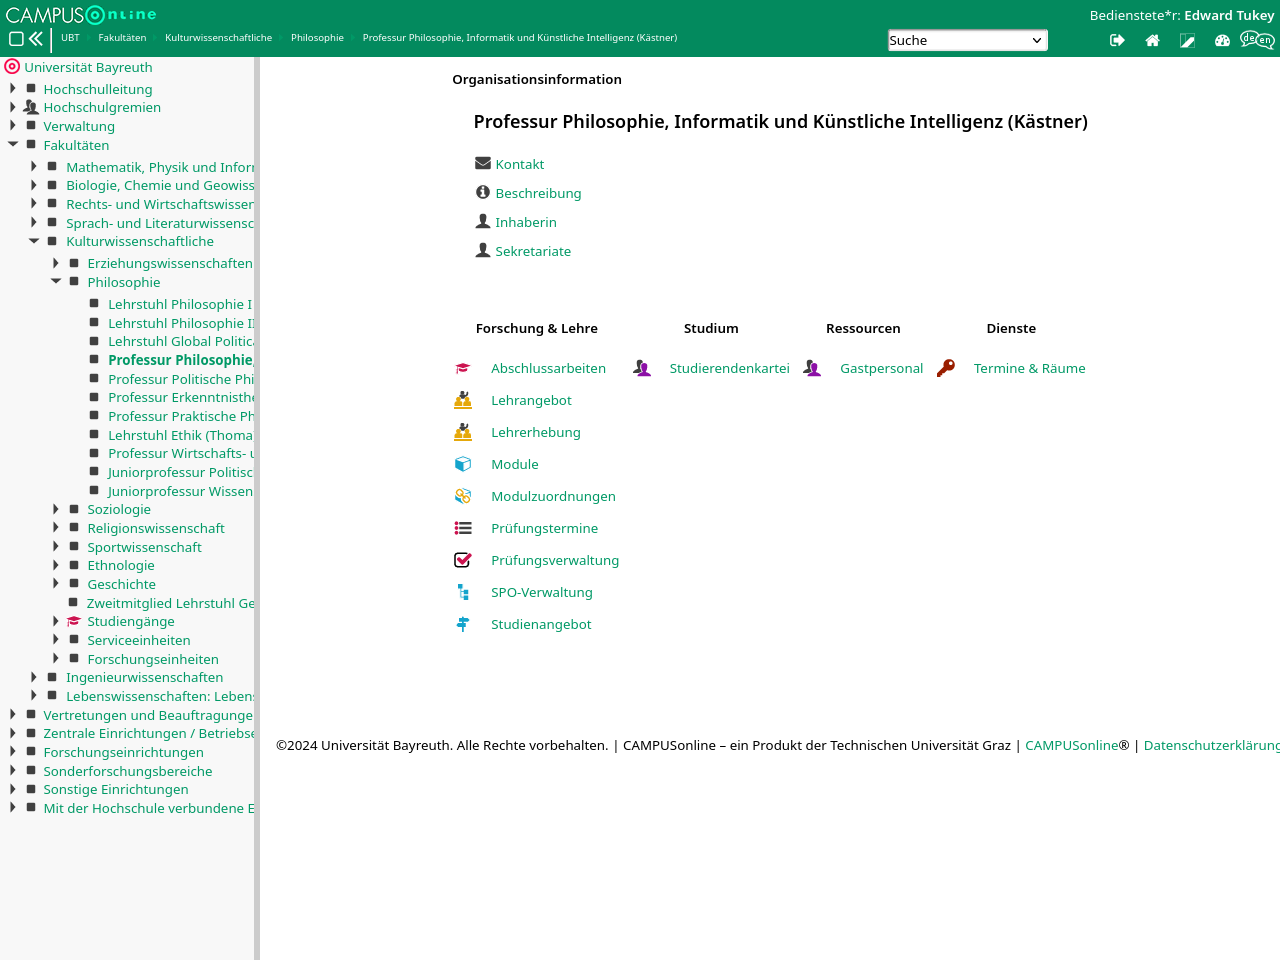Expand the Hochschulleitung tree node
The height and width of the screenshot is (960, 1280).
click(12, 88)
